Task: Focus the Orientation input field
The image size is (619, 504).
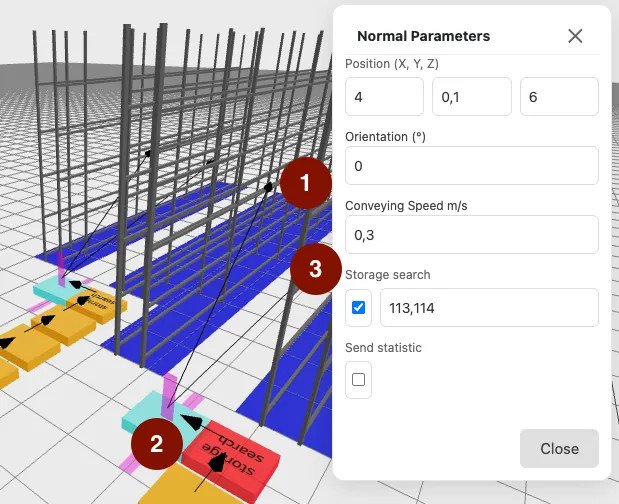Action: click(471, 166)
